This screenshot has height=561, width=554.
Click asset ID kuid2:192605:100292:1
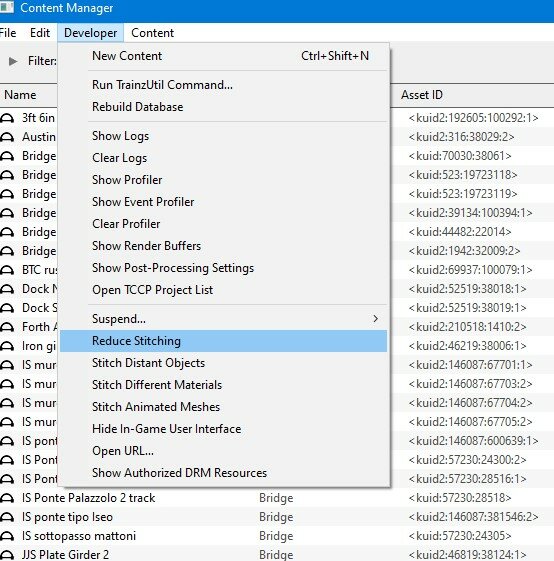473,118
